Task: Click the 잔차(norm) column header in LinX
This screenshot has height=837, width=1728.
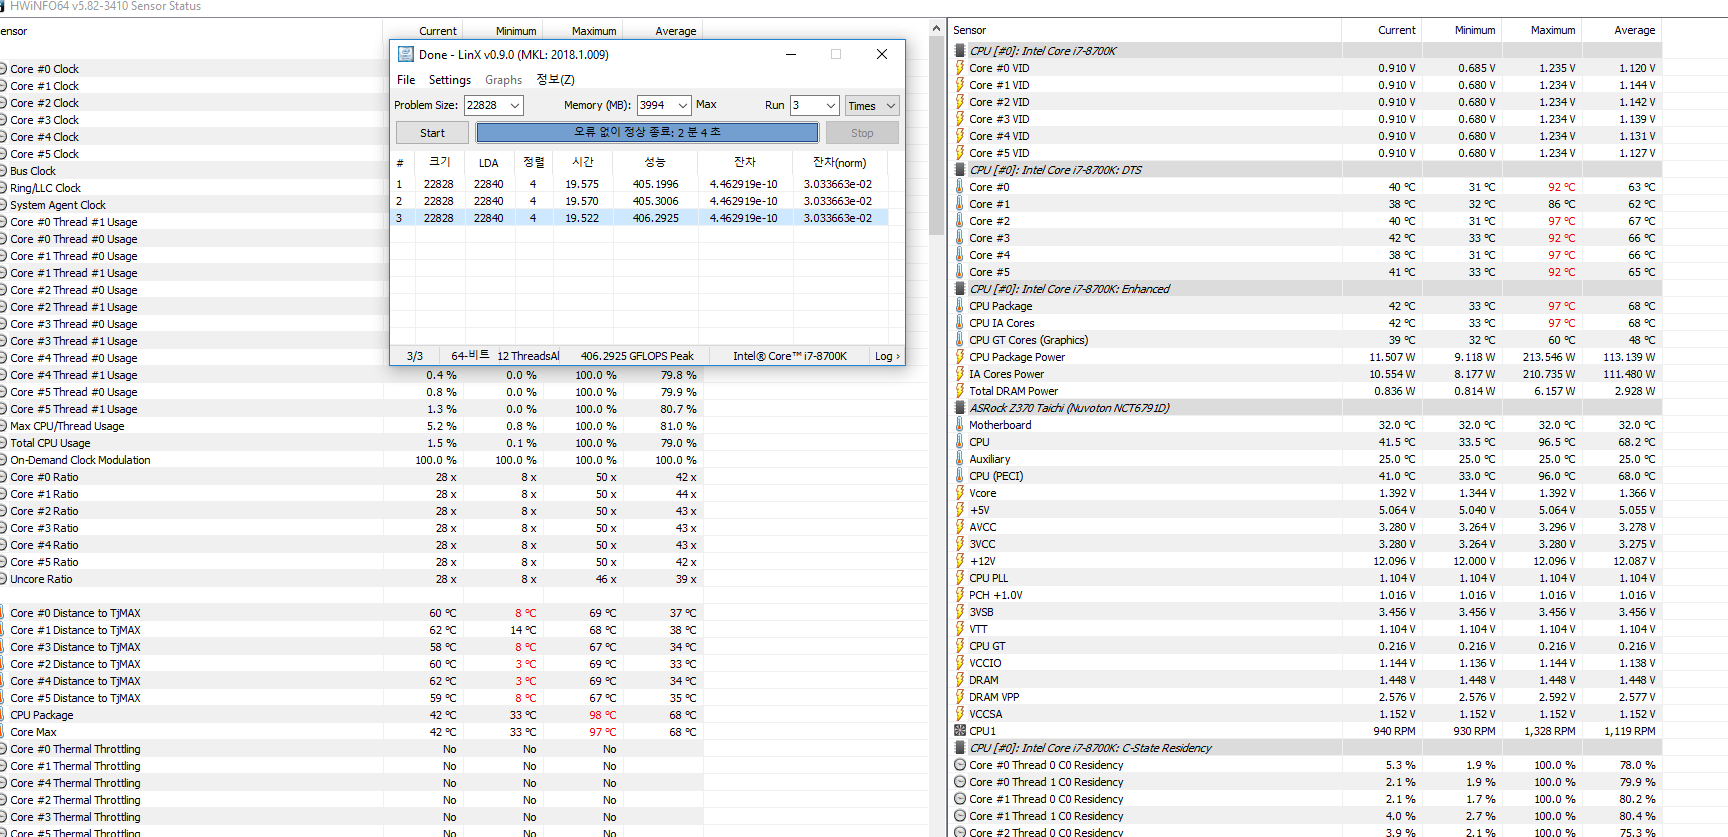Action: pyautogui.click(x=840, y=162)
